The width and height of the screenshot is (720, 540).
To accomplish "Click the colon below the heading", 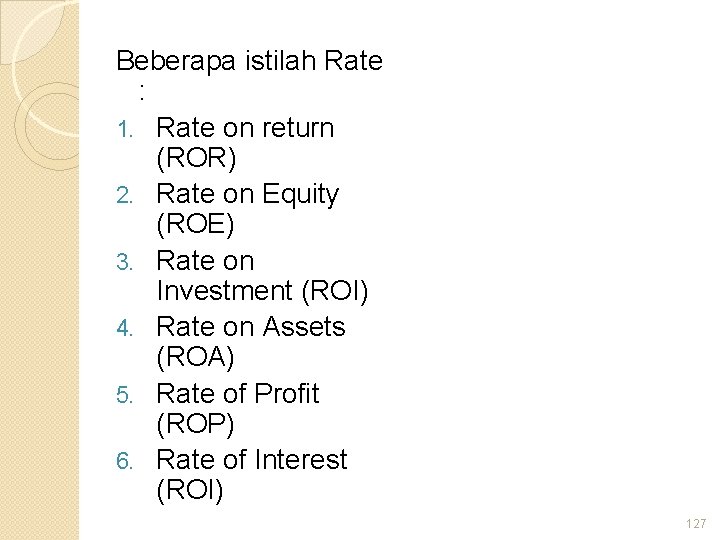I will click(x=143, y=93).
